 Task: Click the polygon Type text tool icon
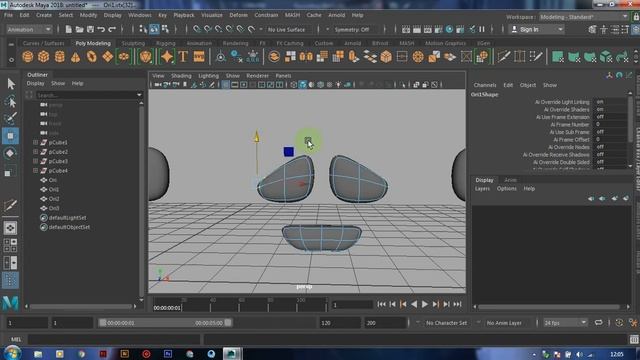183,57
